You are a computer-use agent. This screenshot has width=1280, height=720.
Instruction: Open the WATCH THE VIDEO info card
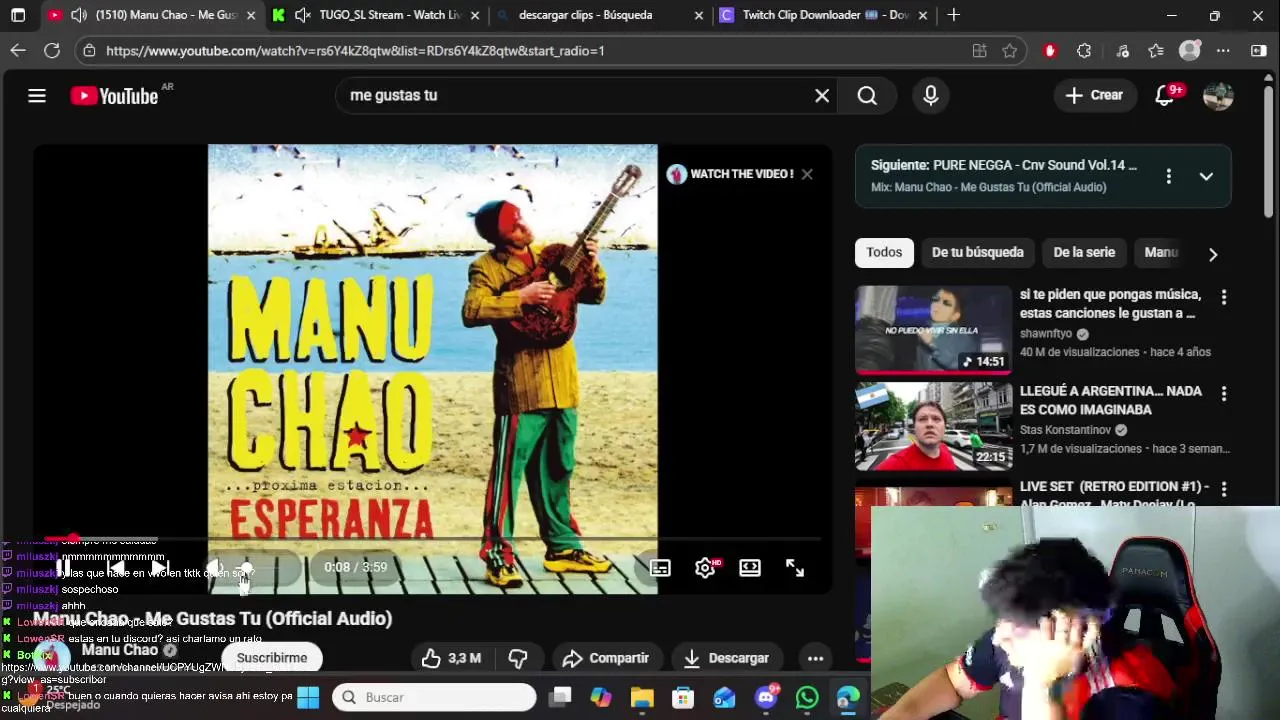[731, 174]
